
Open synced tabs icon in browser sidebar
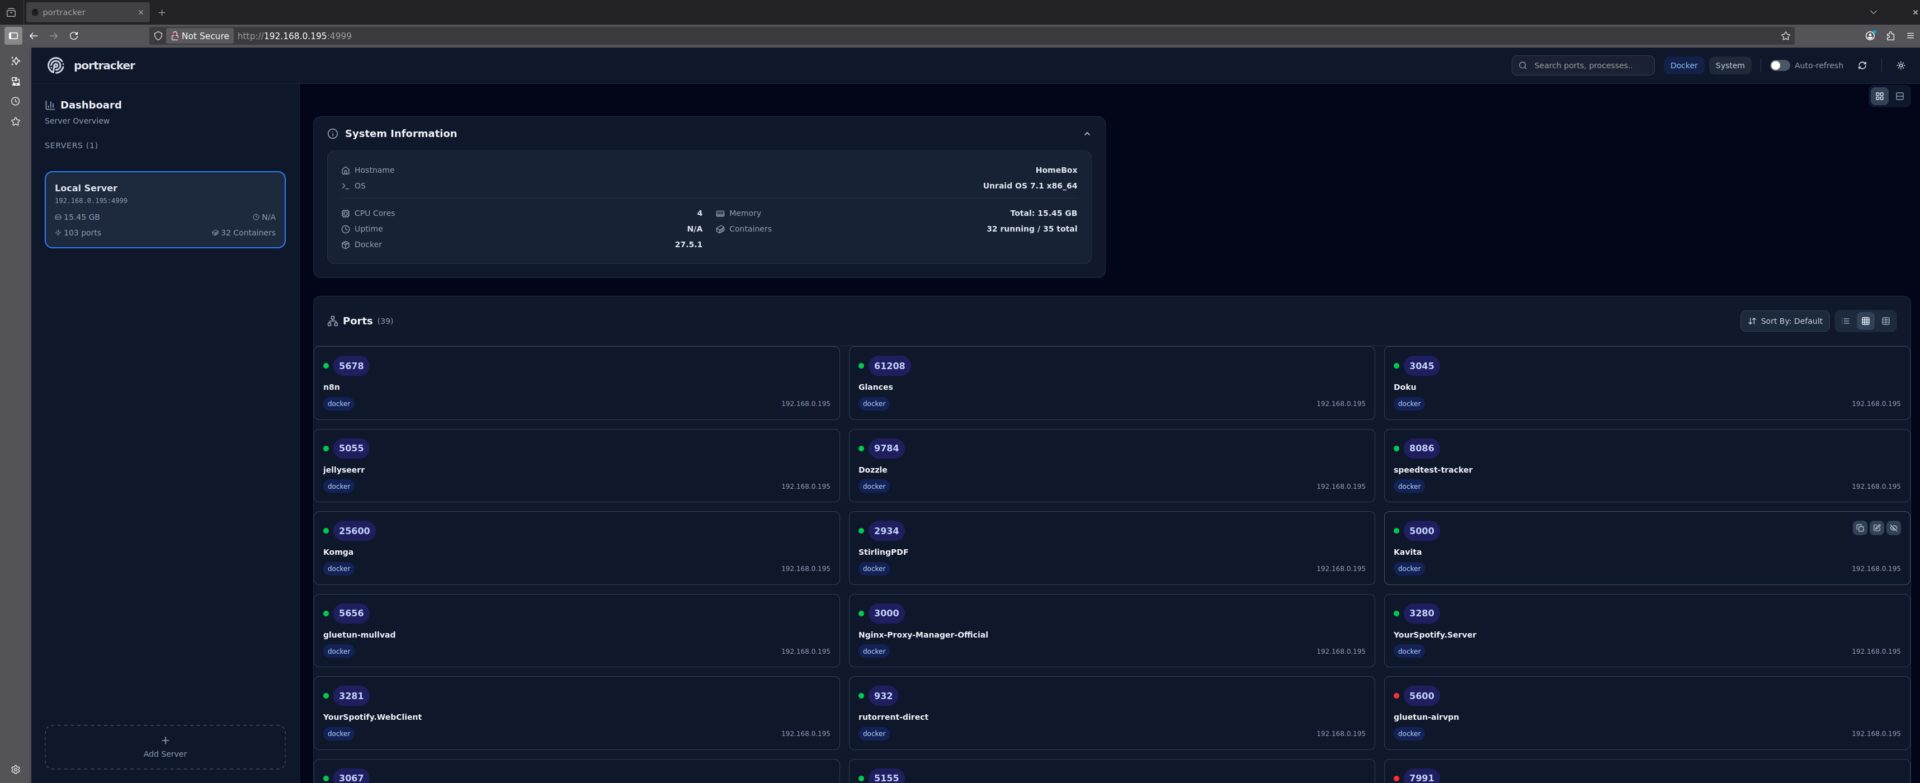tap(15, 81)
